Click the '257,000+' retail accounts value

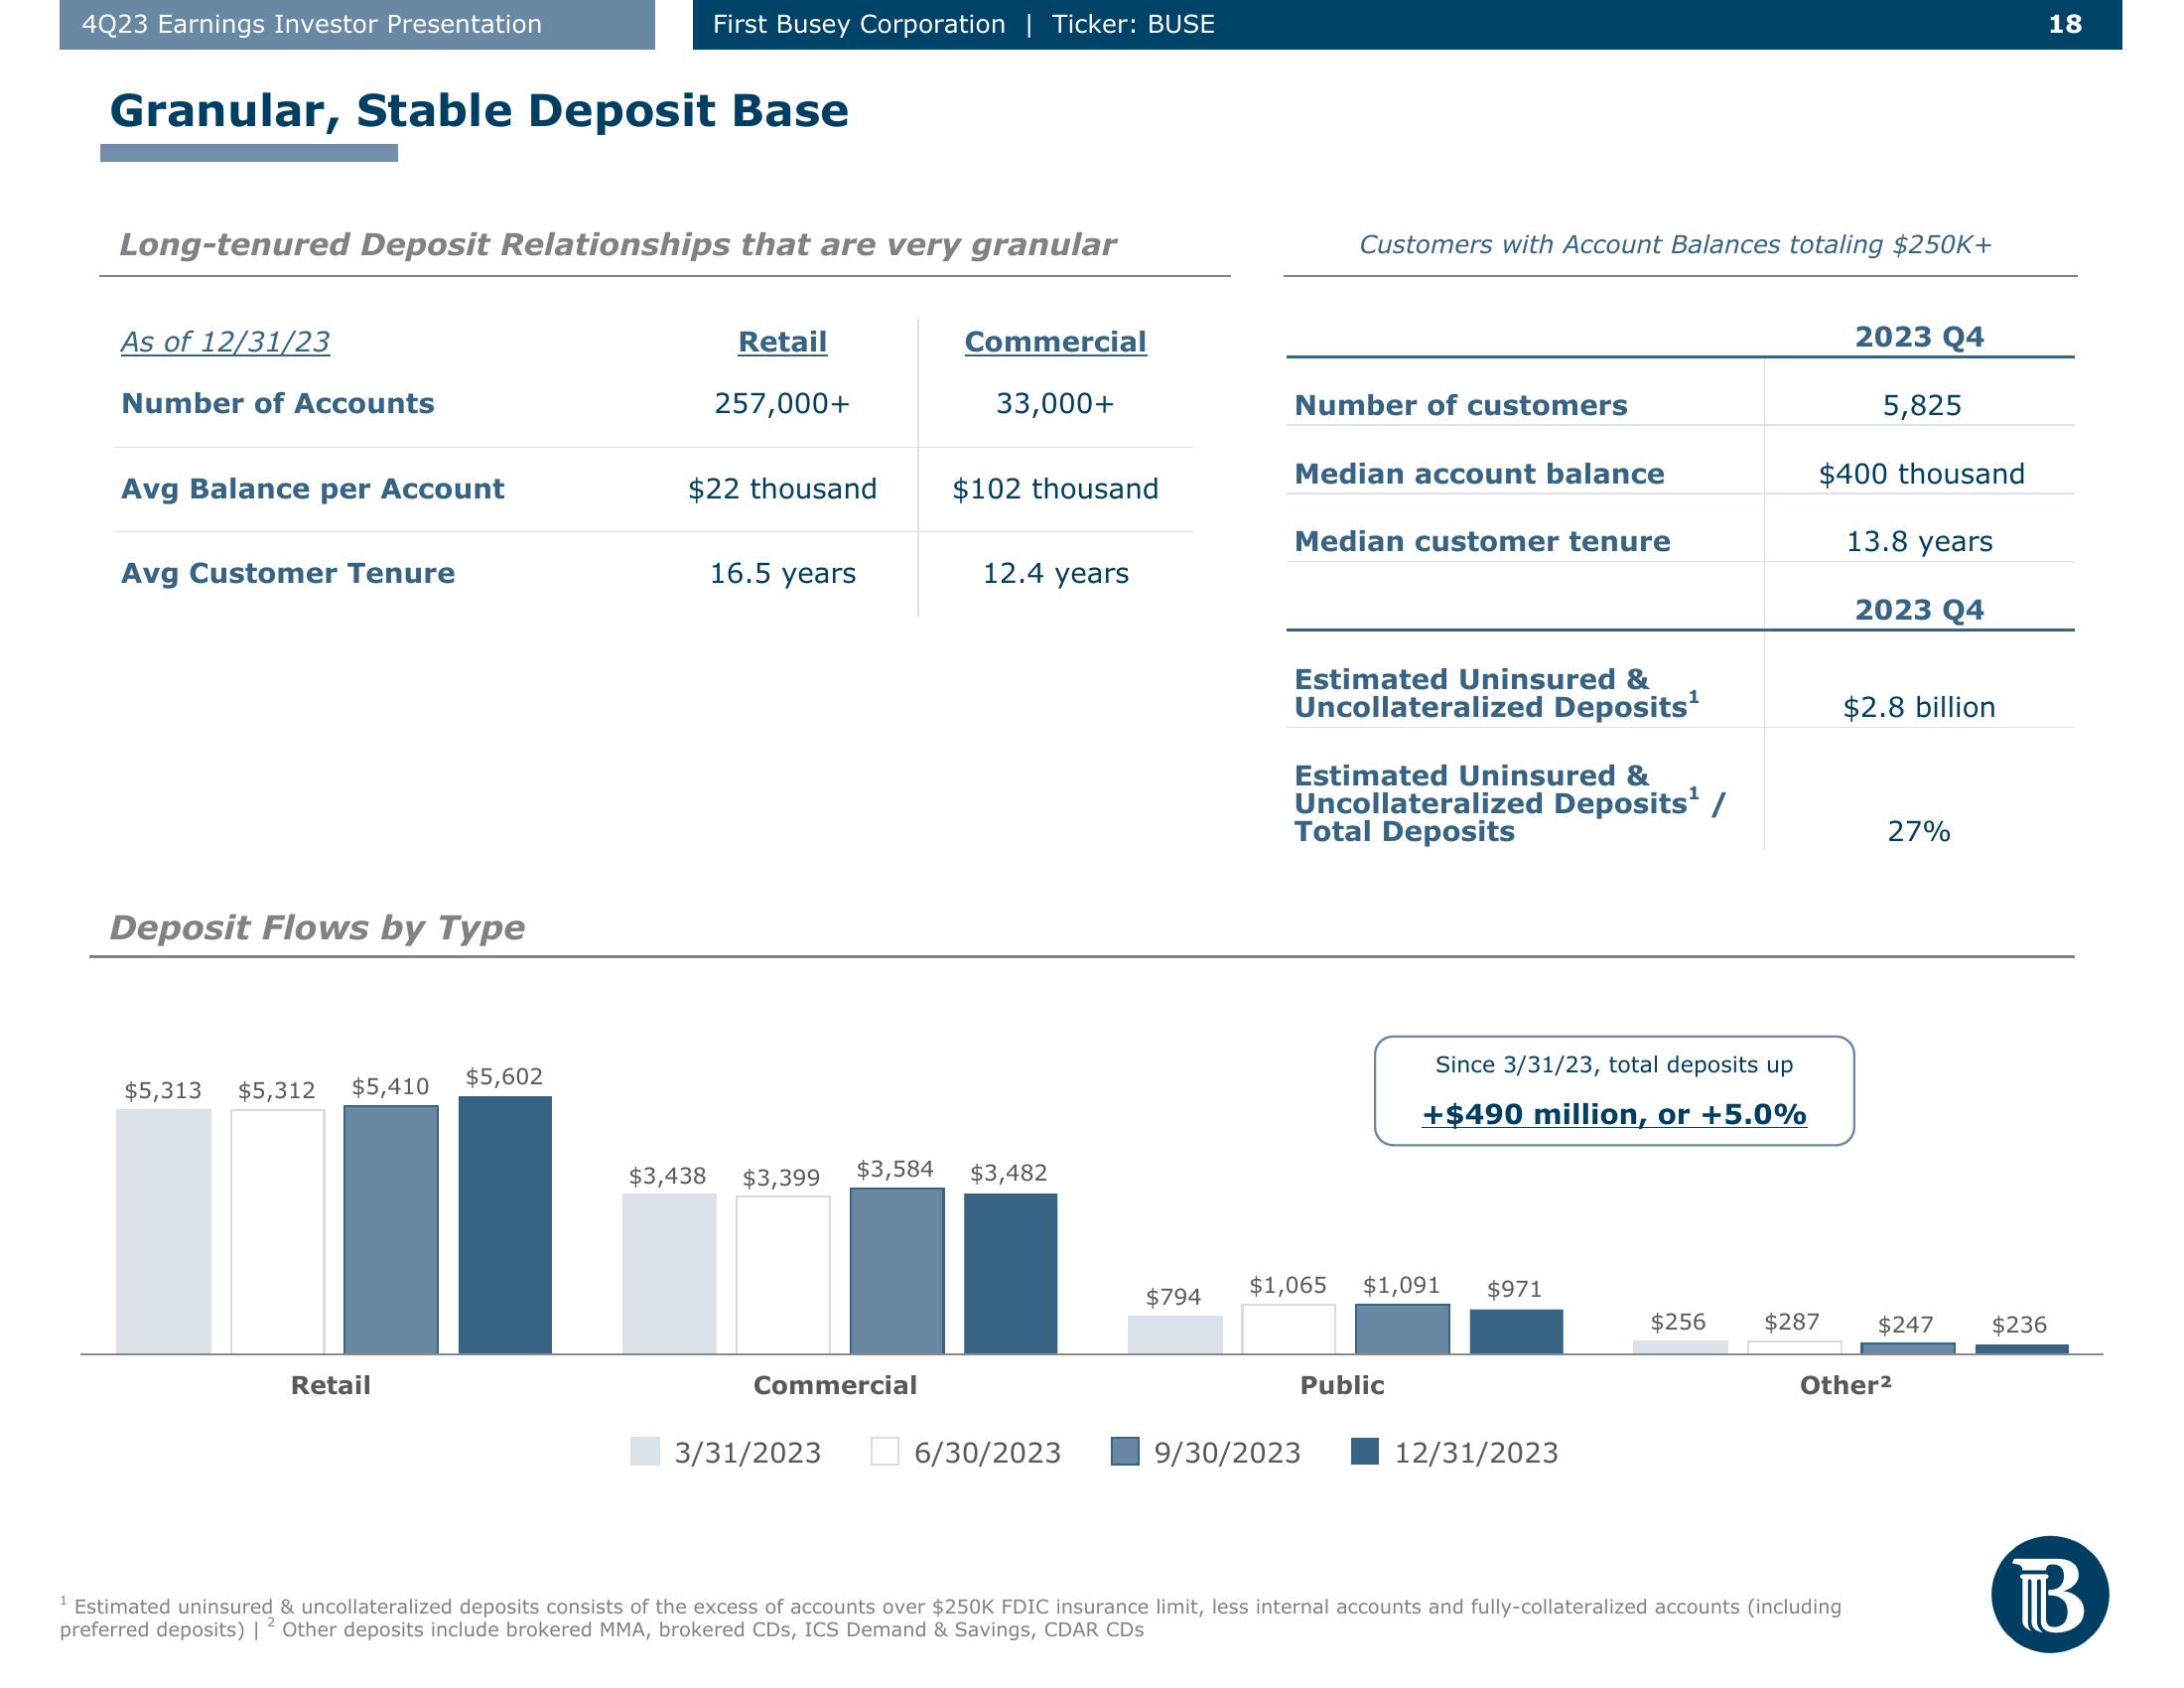[782, 404]
